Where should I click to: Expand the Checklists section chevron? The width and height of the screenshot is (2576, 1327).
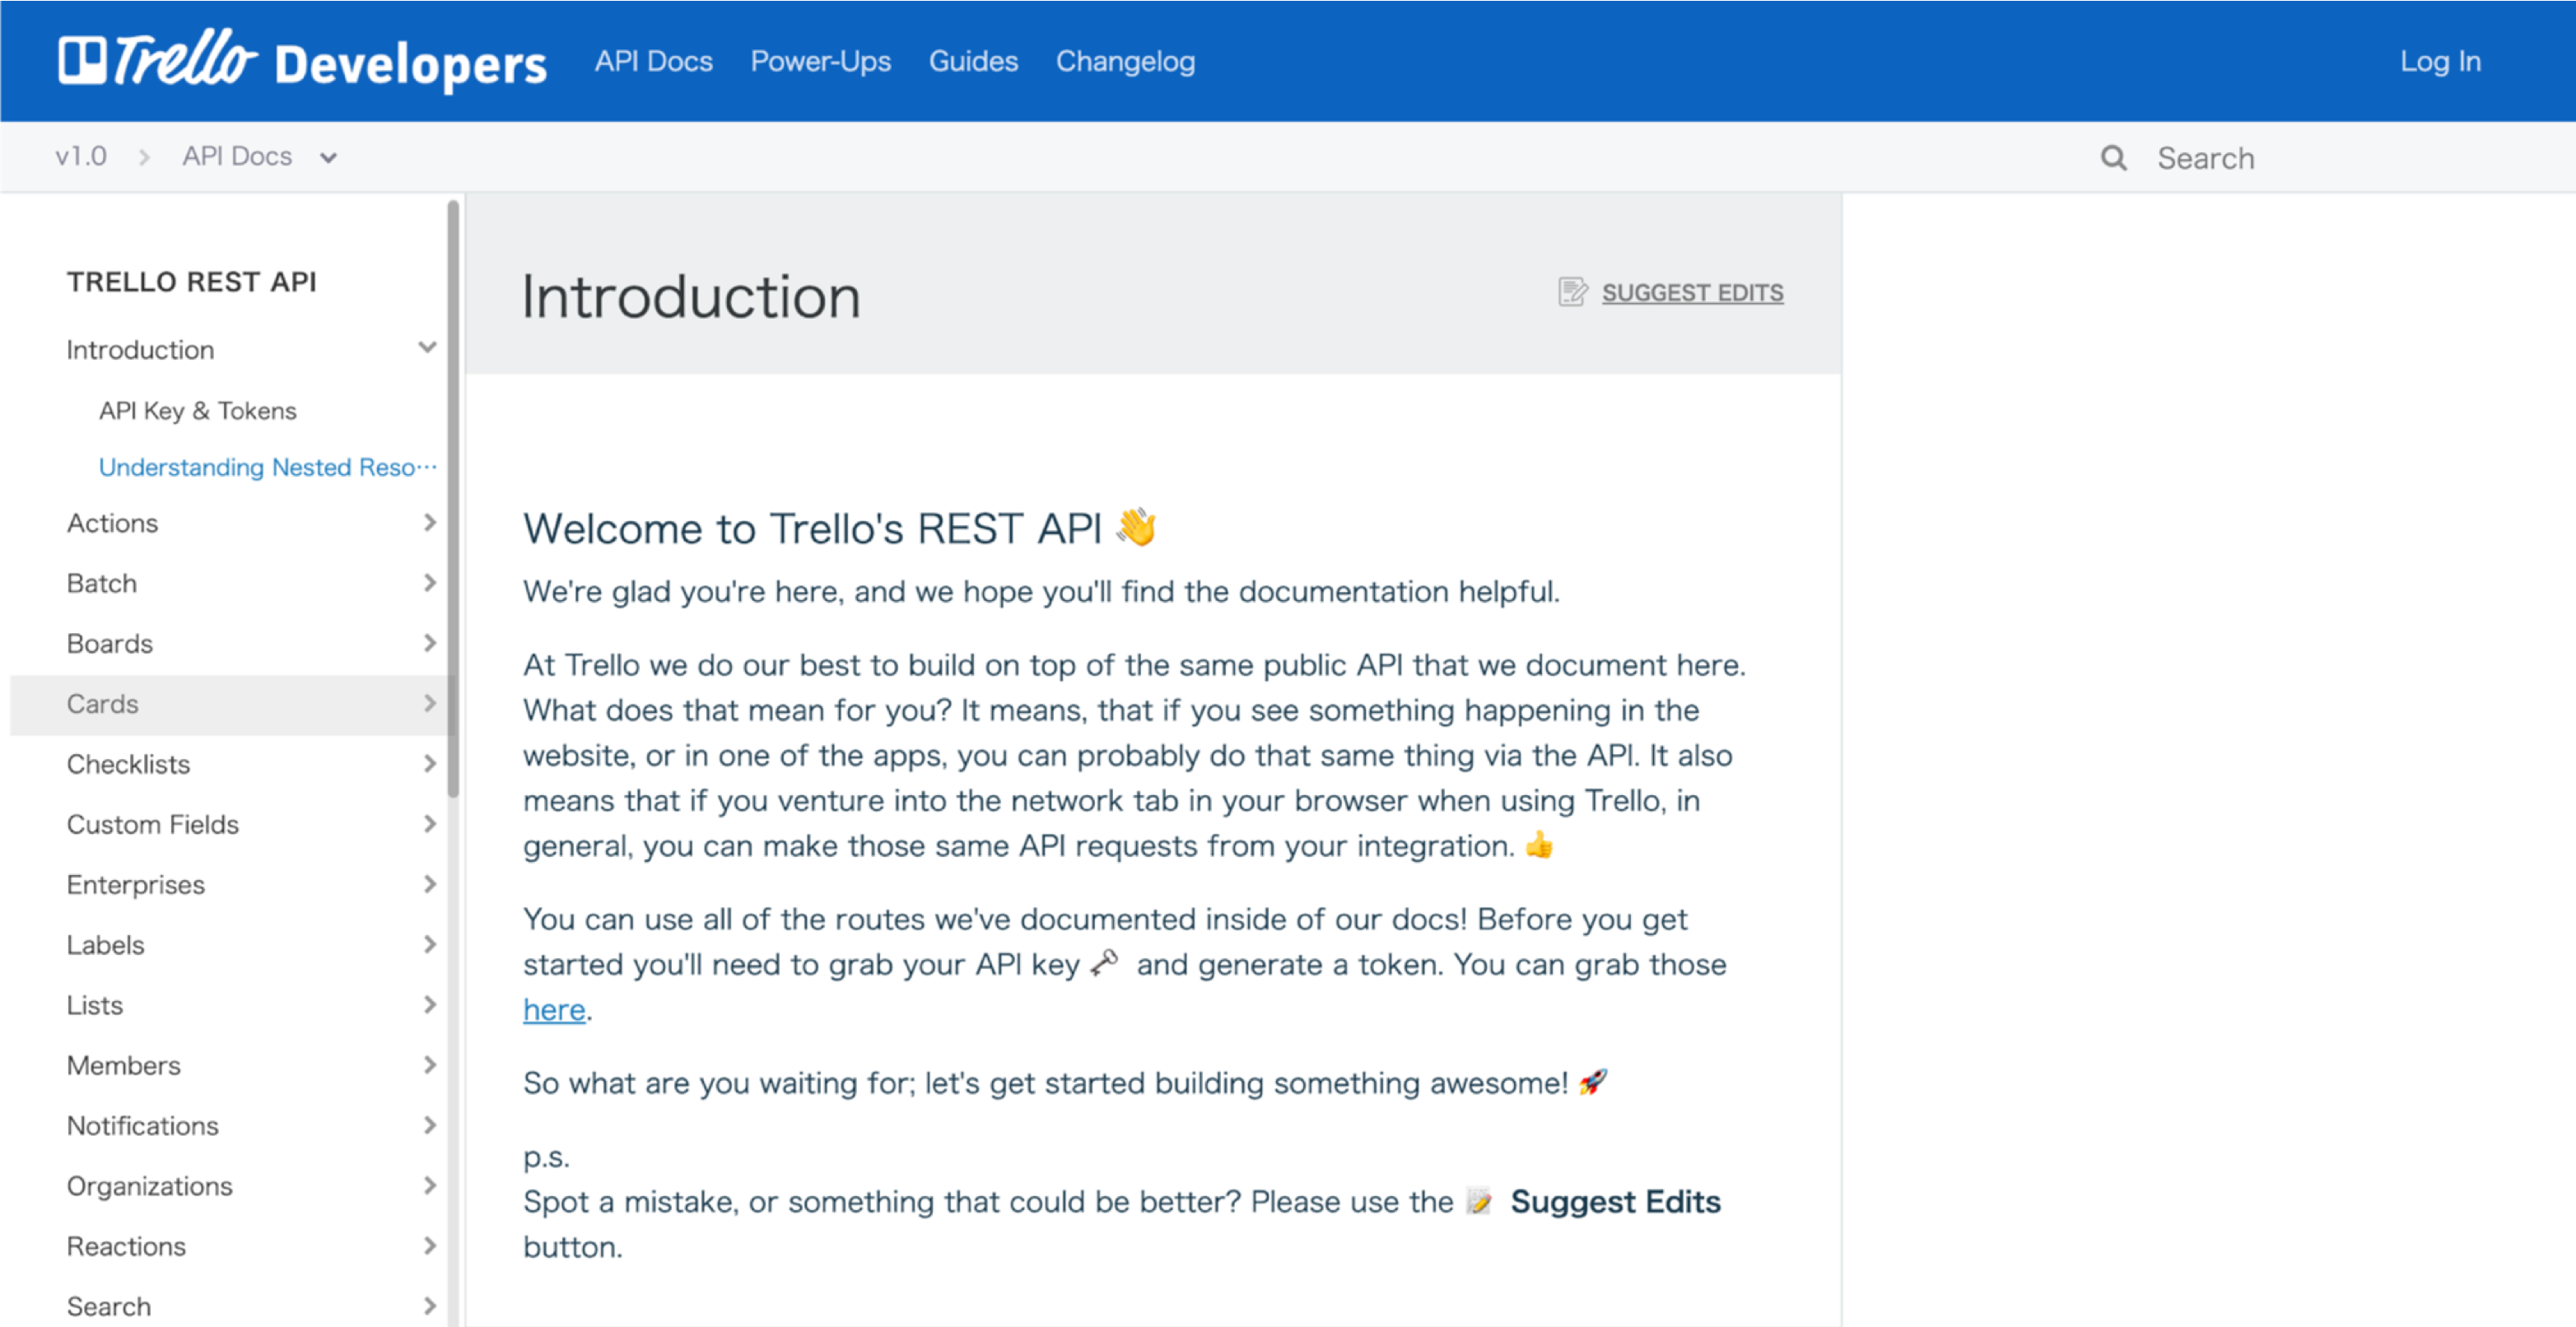pos(429,763)
